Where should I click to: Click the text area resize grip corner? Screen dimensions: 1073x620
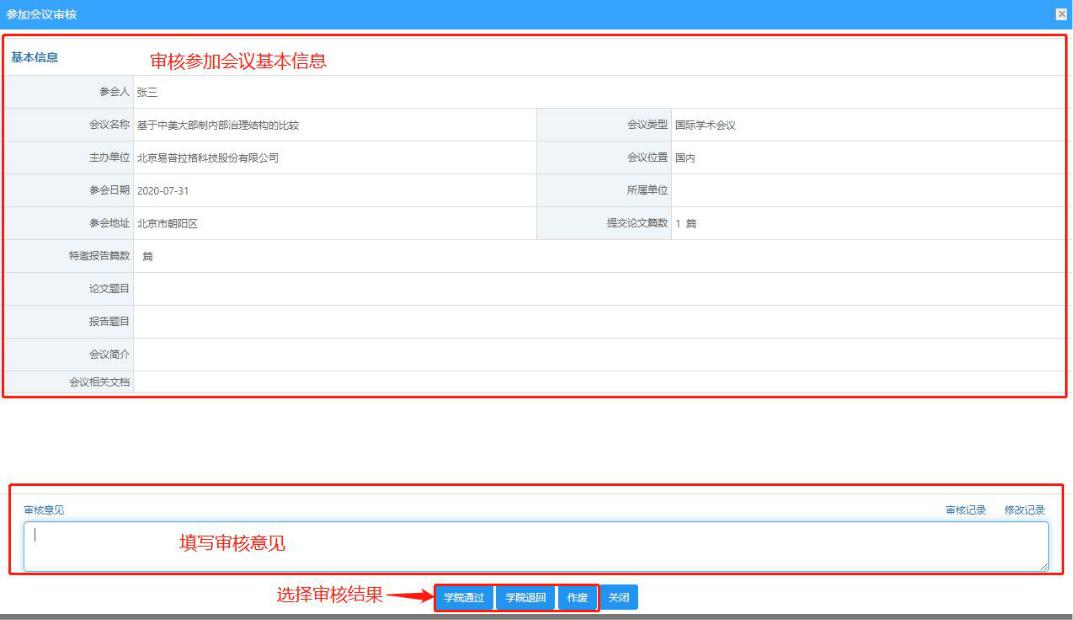coord(1044,566)
